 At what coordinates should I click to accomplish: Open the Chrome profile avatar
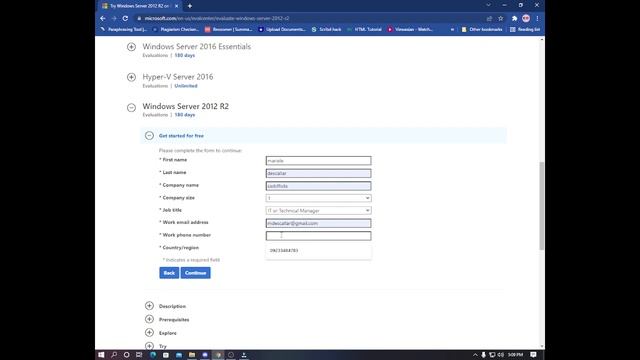pos(526,18)
